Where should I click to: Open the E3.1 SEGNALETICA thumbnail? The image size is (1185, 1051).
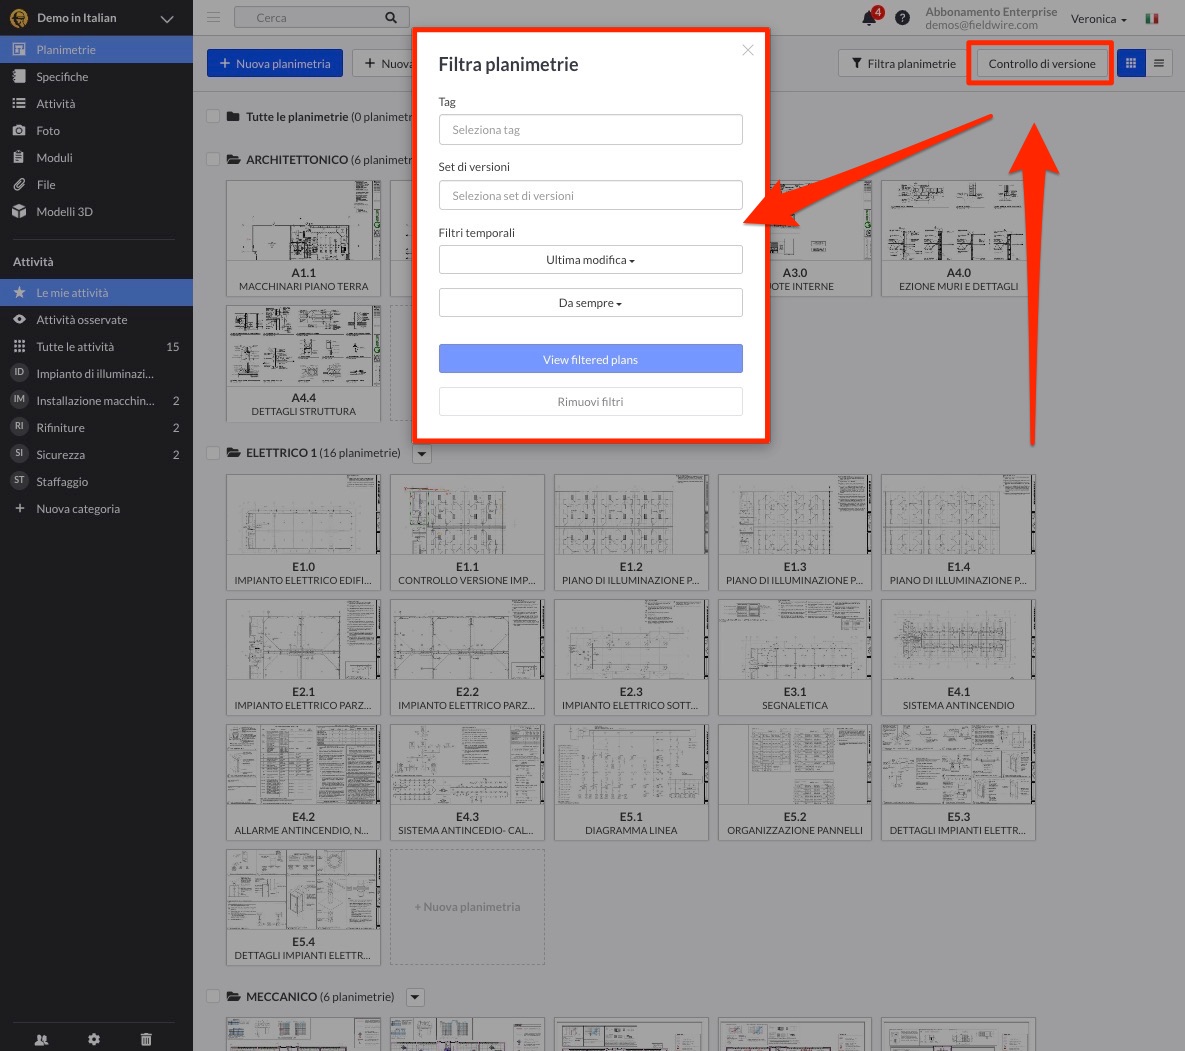point(794,657)
